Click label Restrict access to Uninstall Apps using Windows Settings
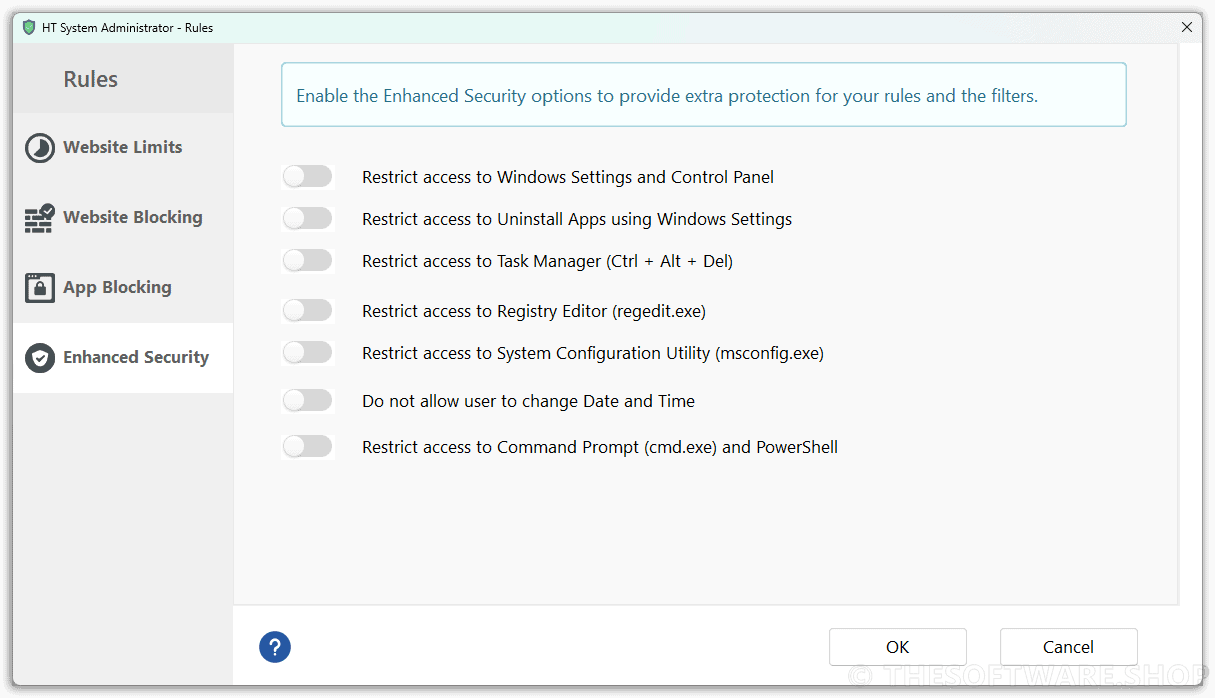 click(577, 219)
